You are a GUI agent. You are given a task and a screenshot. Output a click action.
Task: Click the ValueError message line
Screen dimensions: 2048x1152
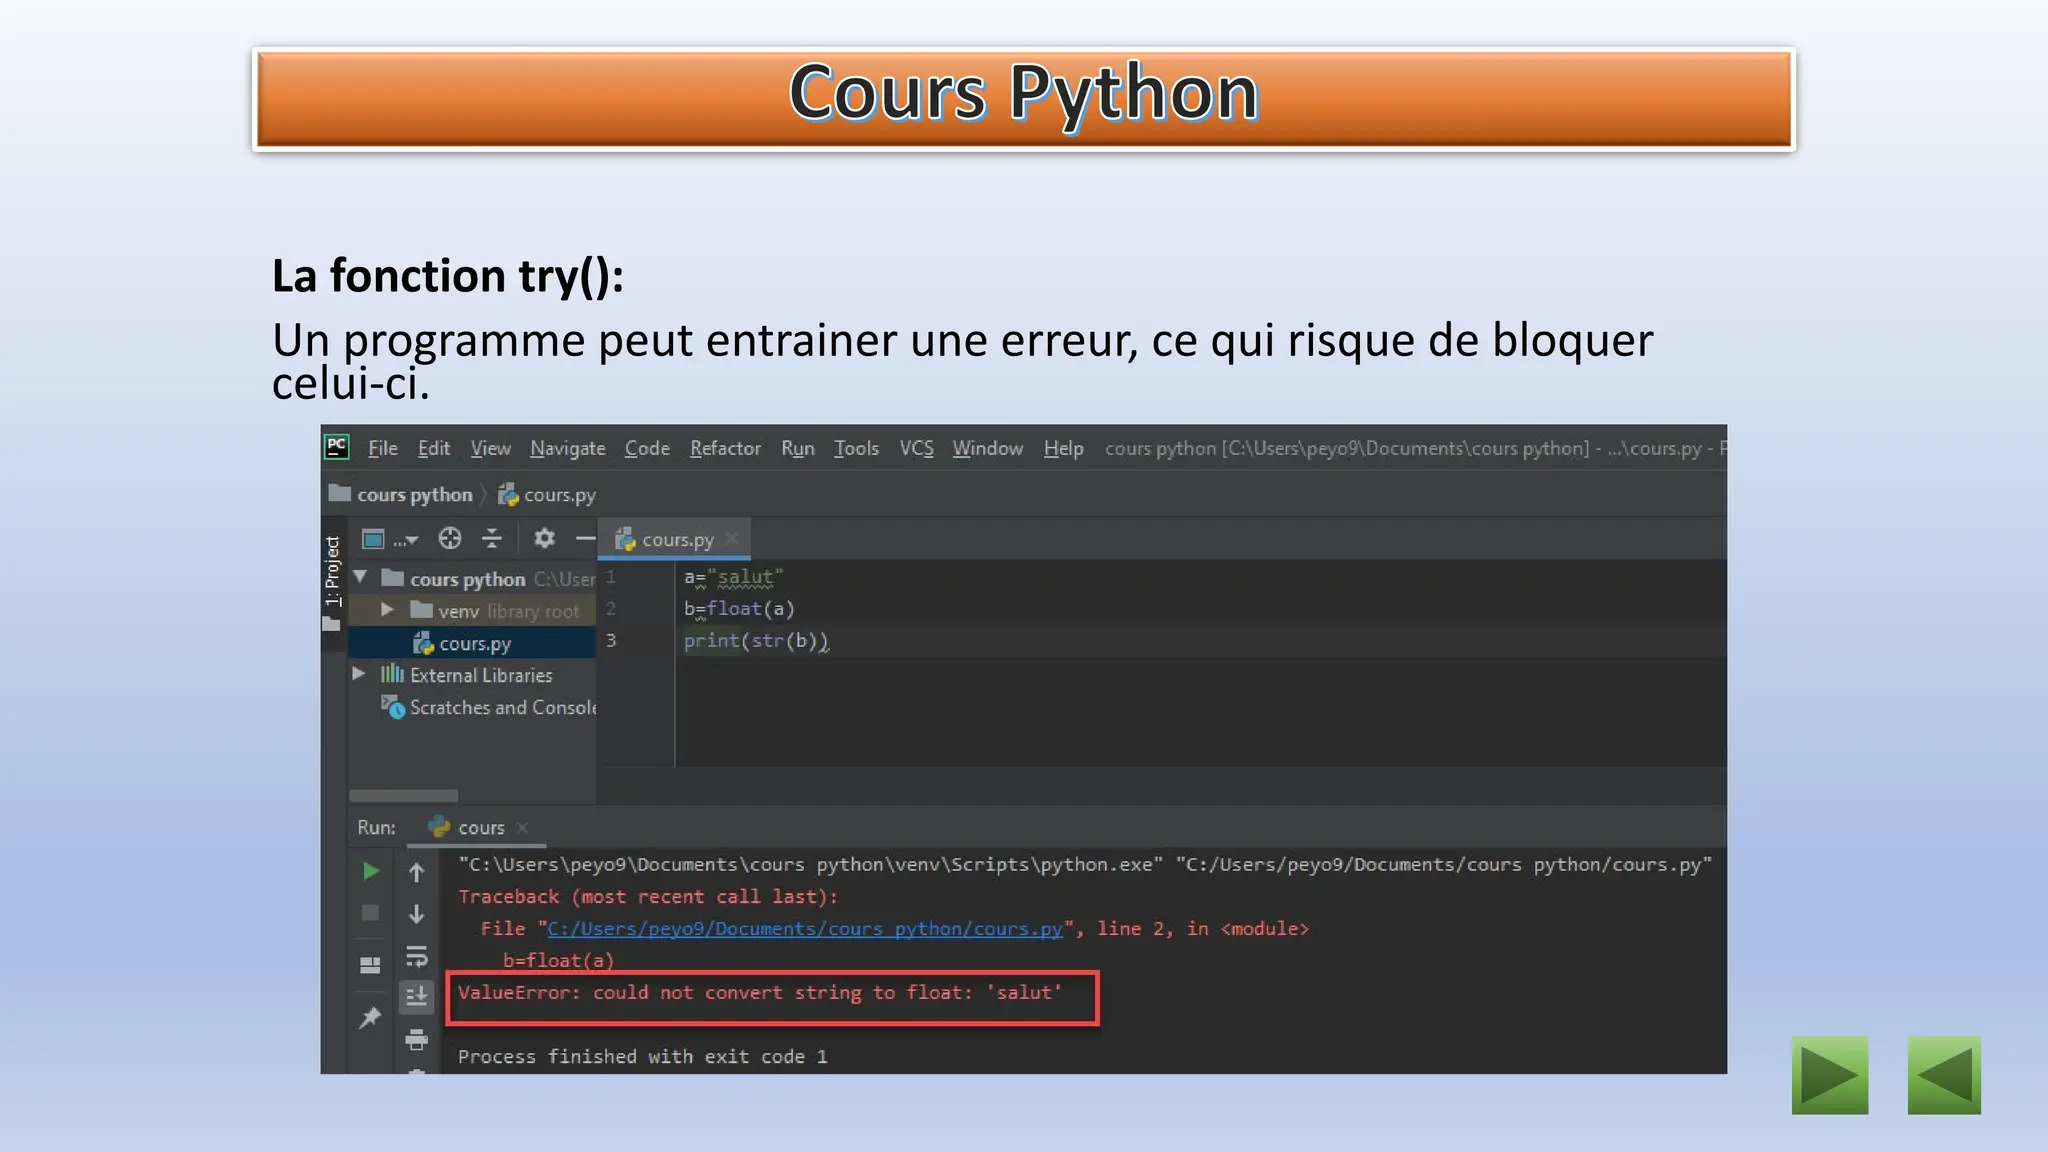point(760,993)
